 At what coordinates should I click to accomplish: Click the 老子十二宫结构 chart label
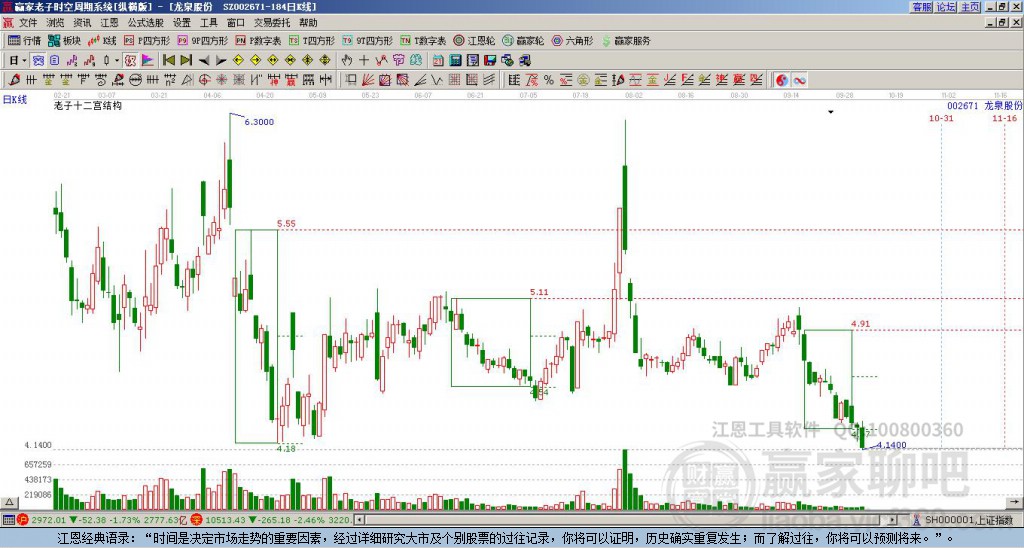[88, 105]
